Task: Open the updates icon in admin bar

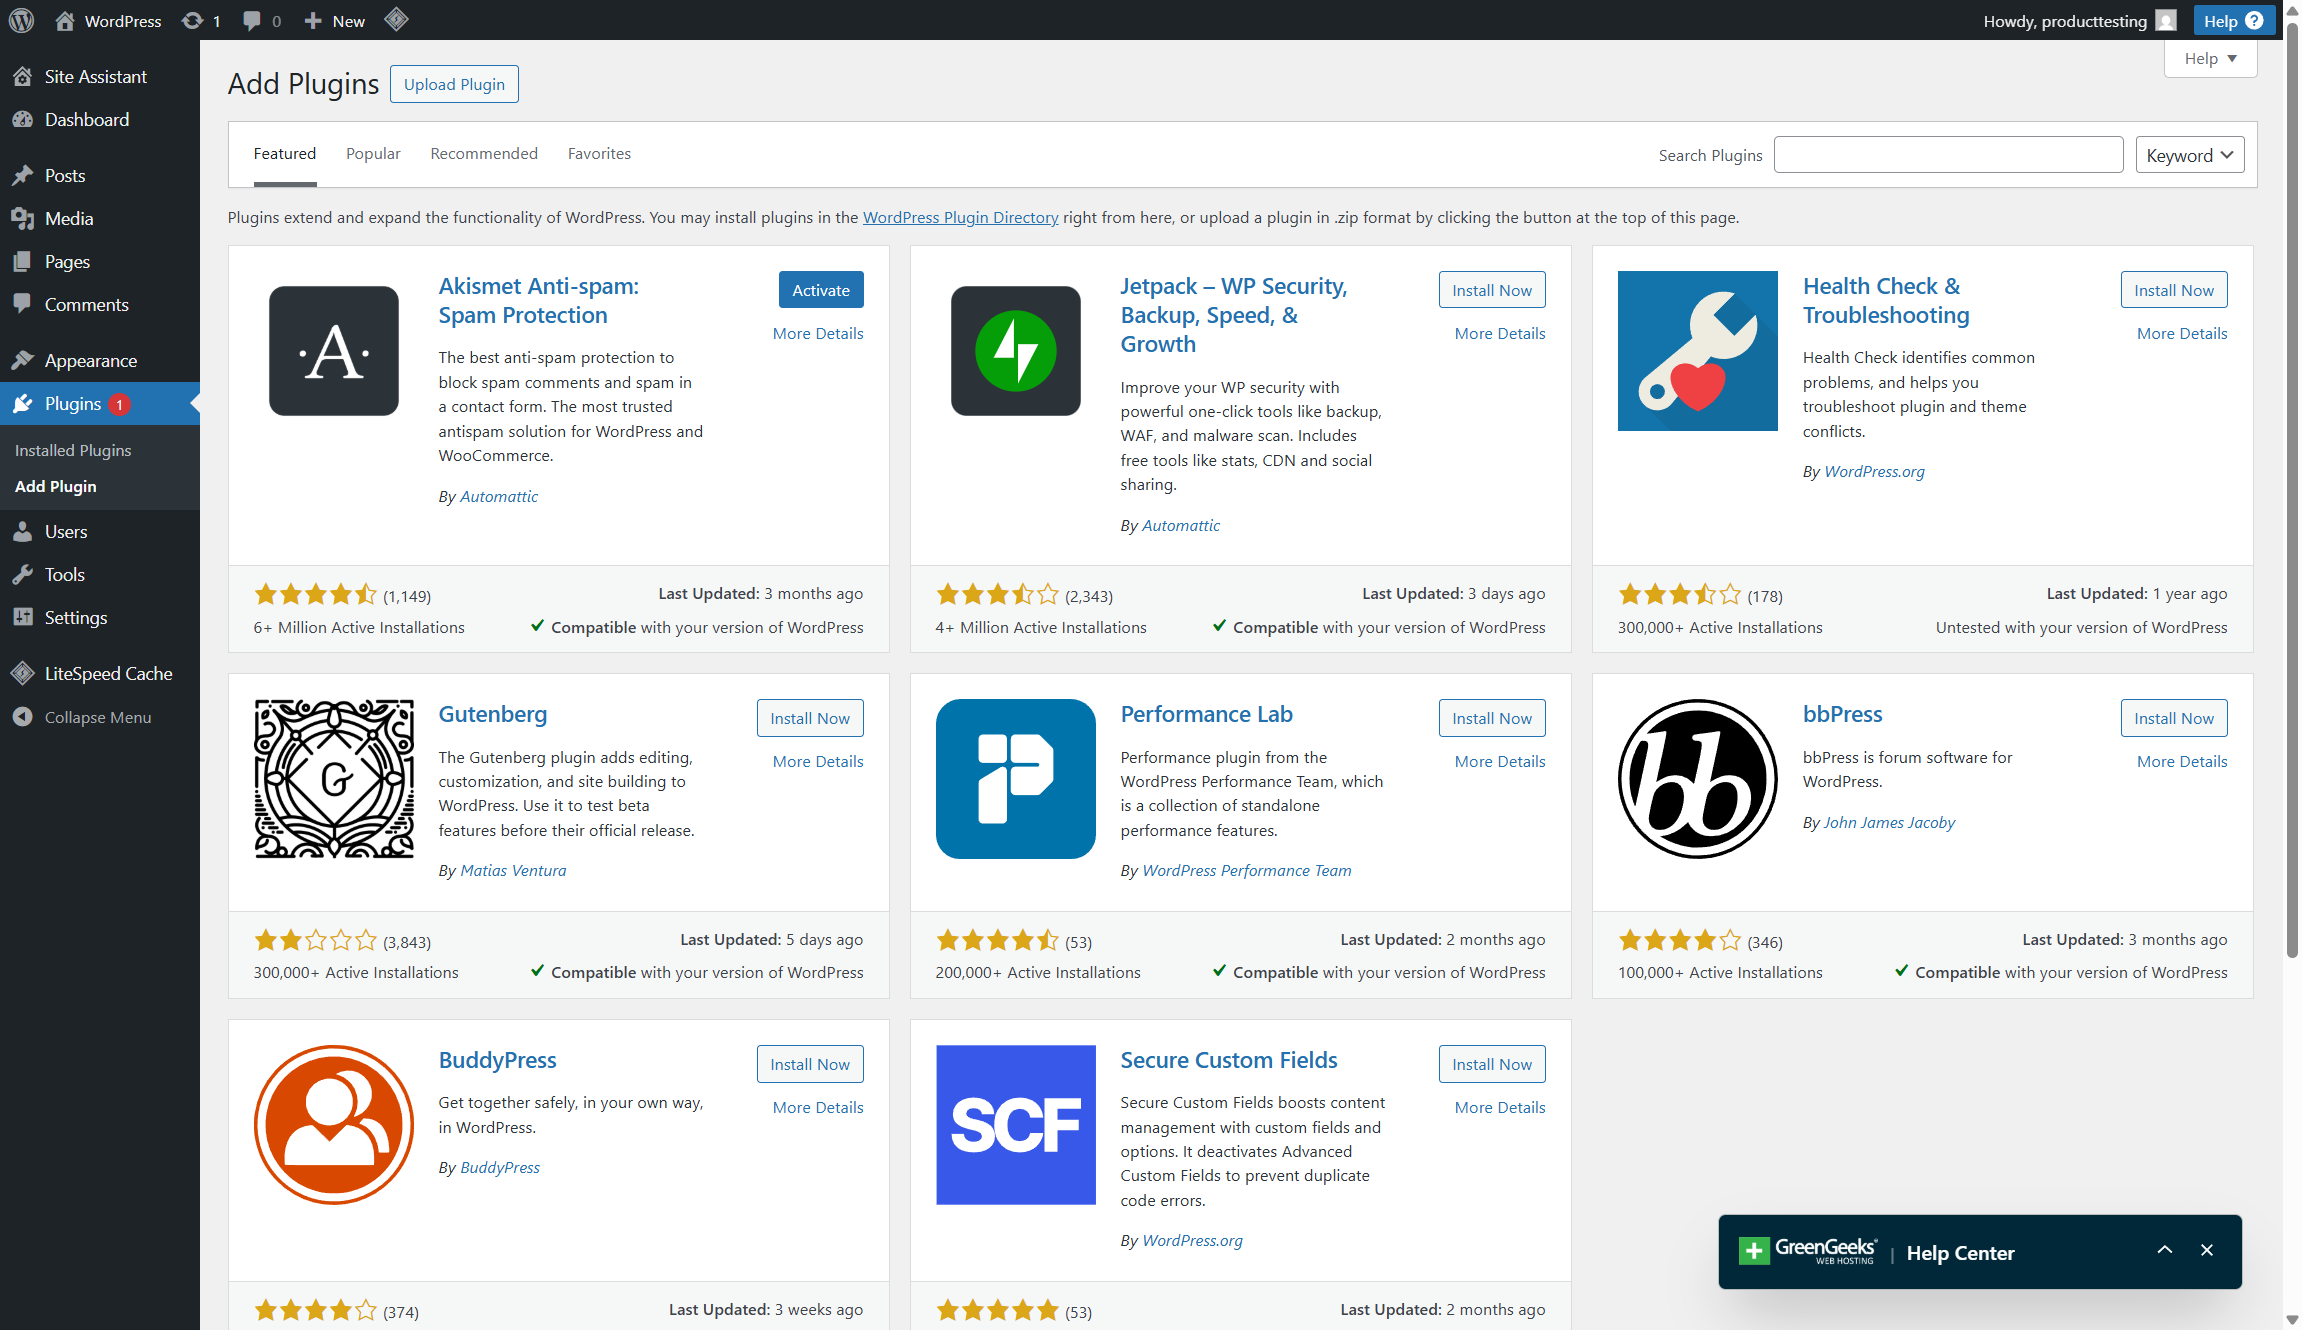Action: [193, 20]
